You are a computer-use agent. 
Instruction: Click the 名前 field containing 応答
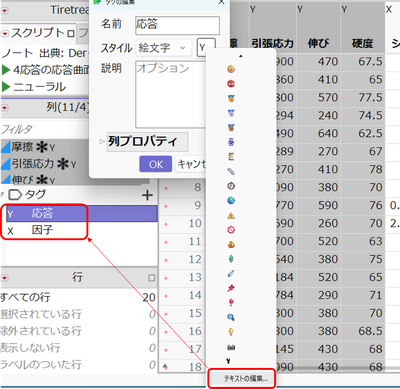(177, 25)
